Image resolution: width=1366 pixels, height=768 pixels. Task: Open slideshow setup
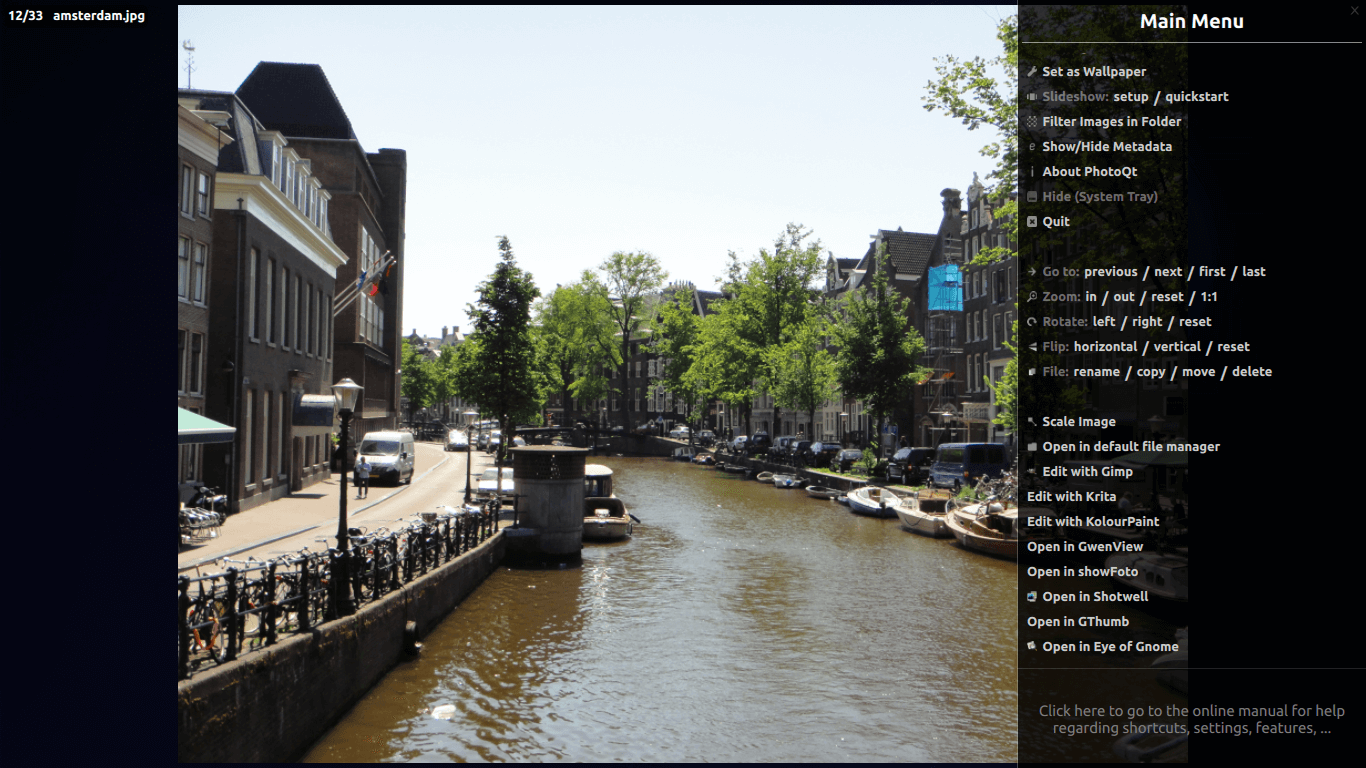click(x=1131, y=97)
